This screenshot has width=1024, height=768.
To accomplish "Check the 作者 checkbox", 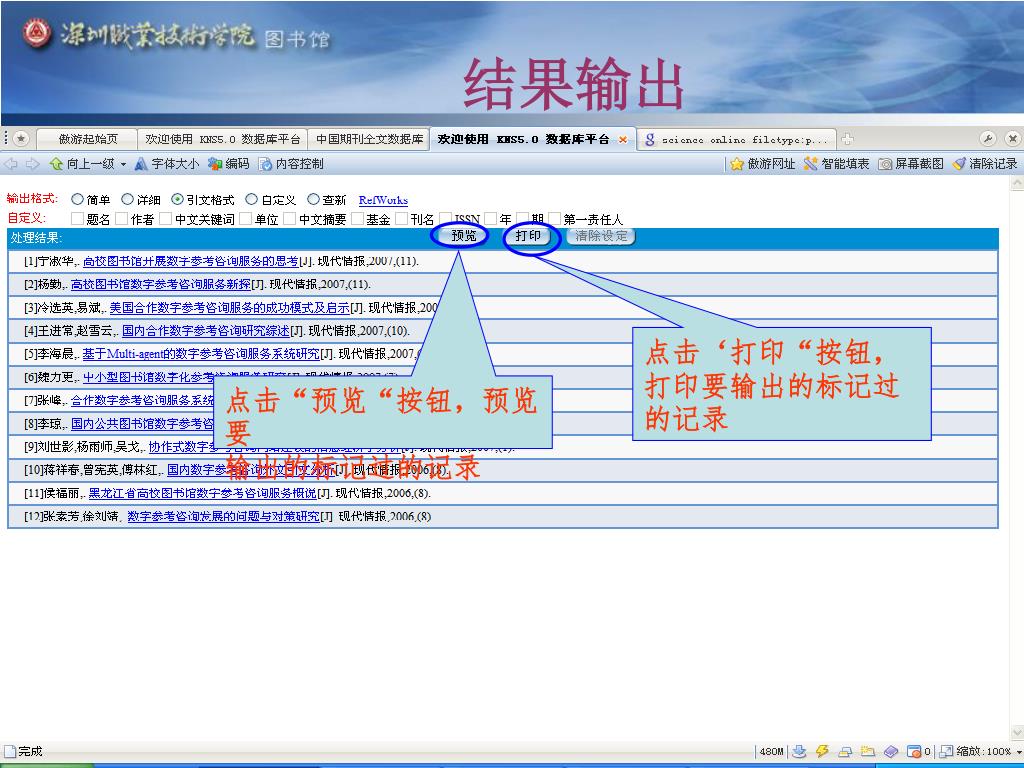I will pyautogui.click(x=121, y=218).
